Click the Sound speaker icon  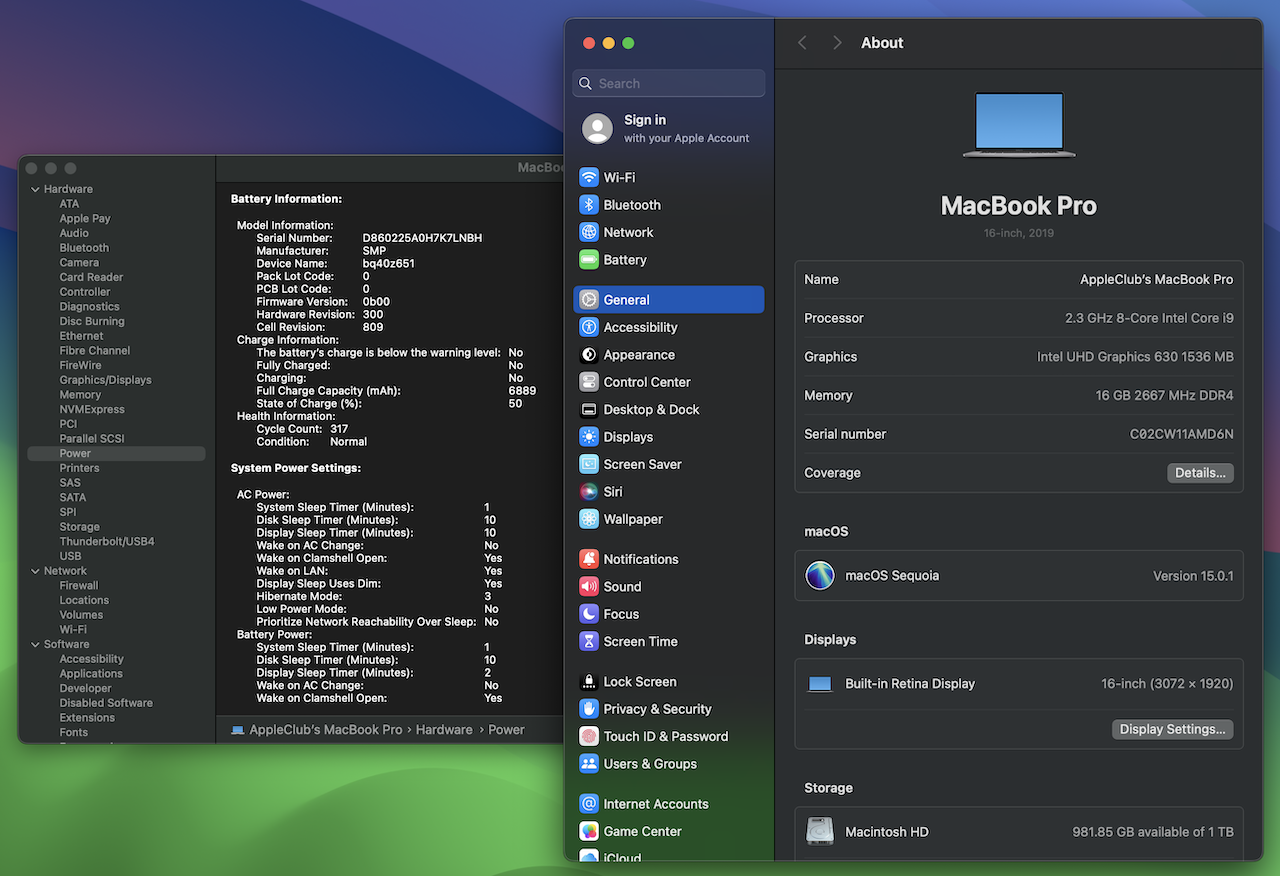589,587
